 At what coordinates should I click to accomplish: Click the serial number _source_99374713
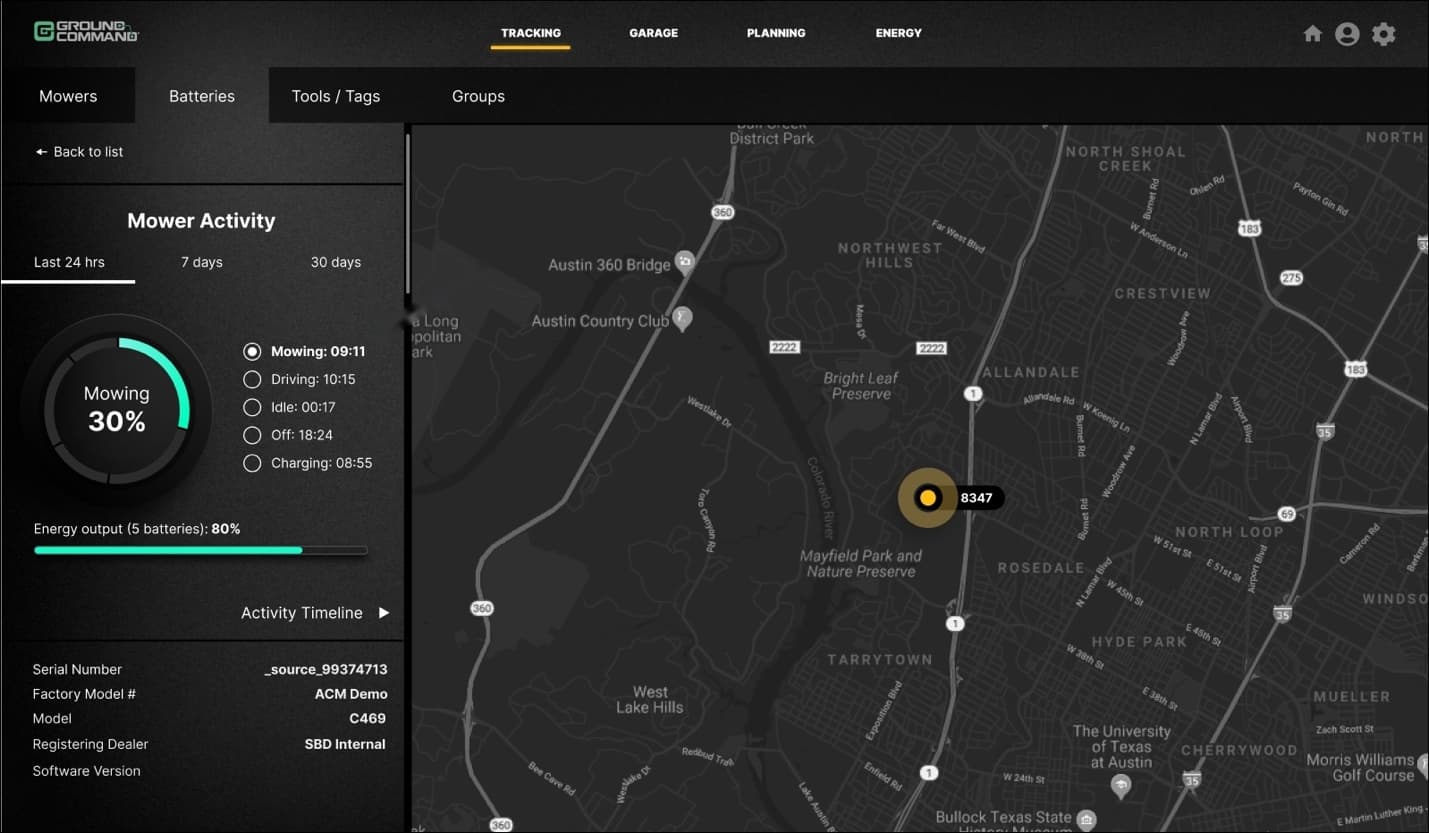326,669
